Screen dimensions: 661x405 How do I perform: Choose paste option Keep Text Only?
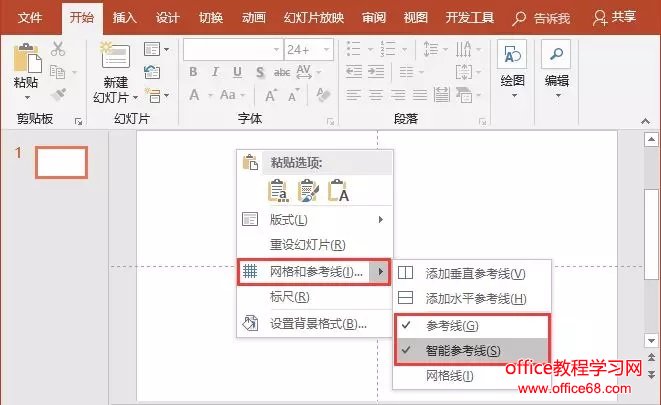pos(338,190)
